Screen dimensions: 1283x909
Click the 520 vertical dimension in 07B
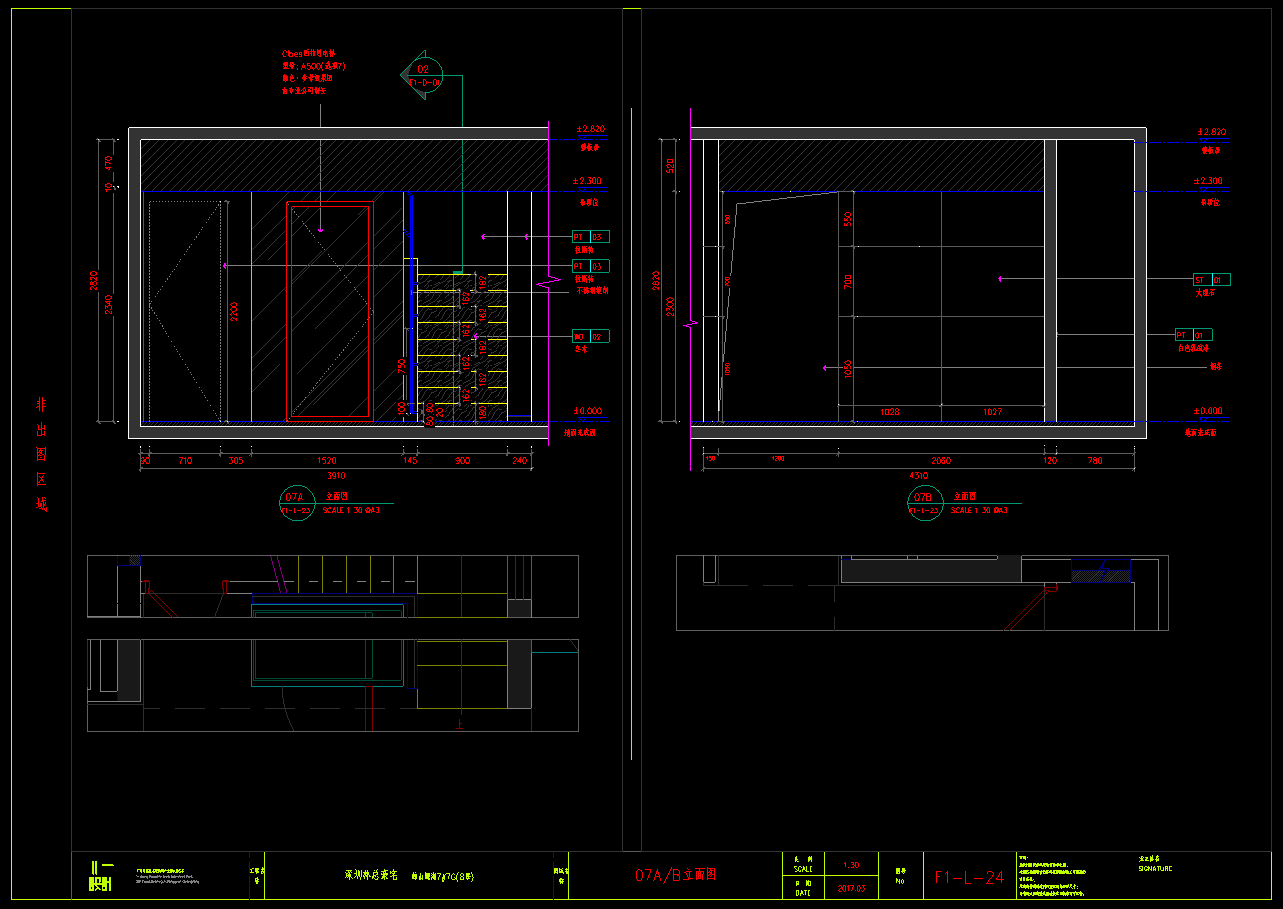[672, 164]
